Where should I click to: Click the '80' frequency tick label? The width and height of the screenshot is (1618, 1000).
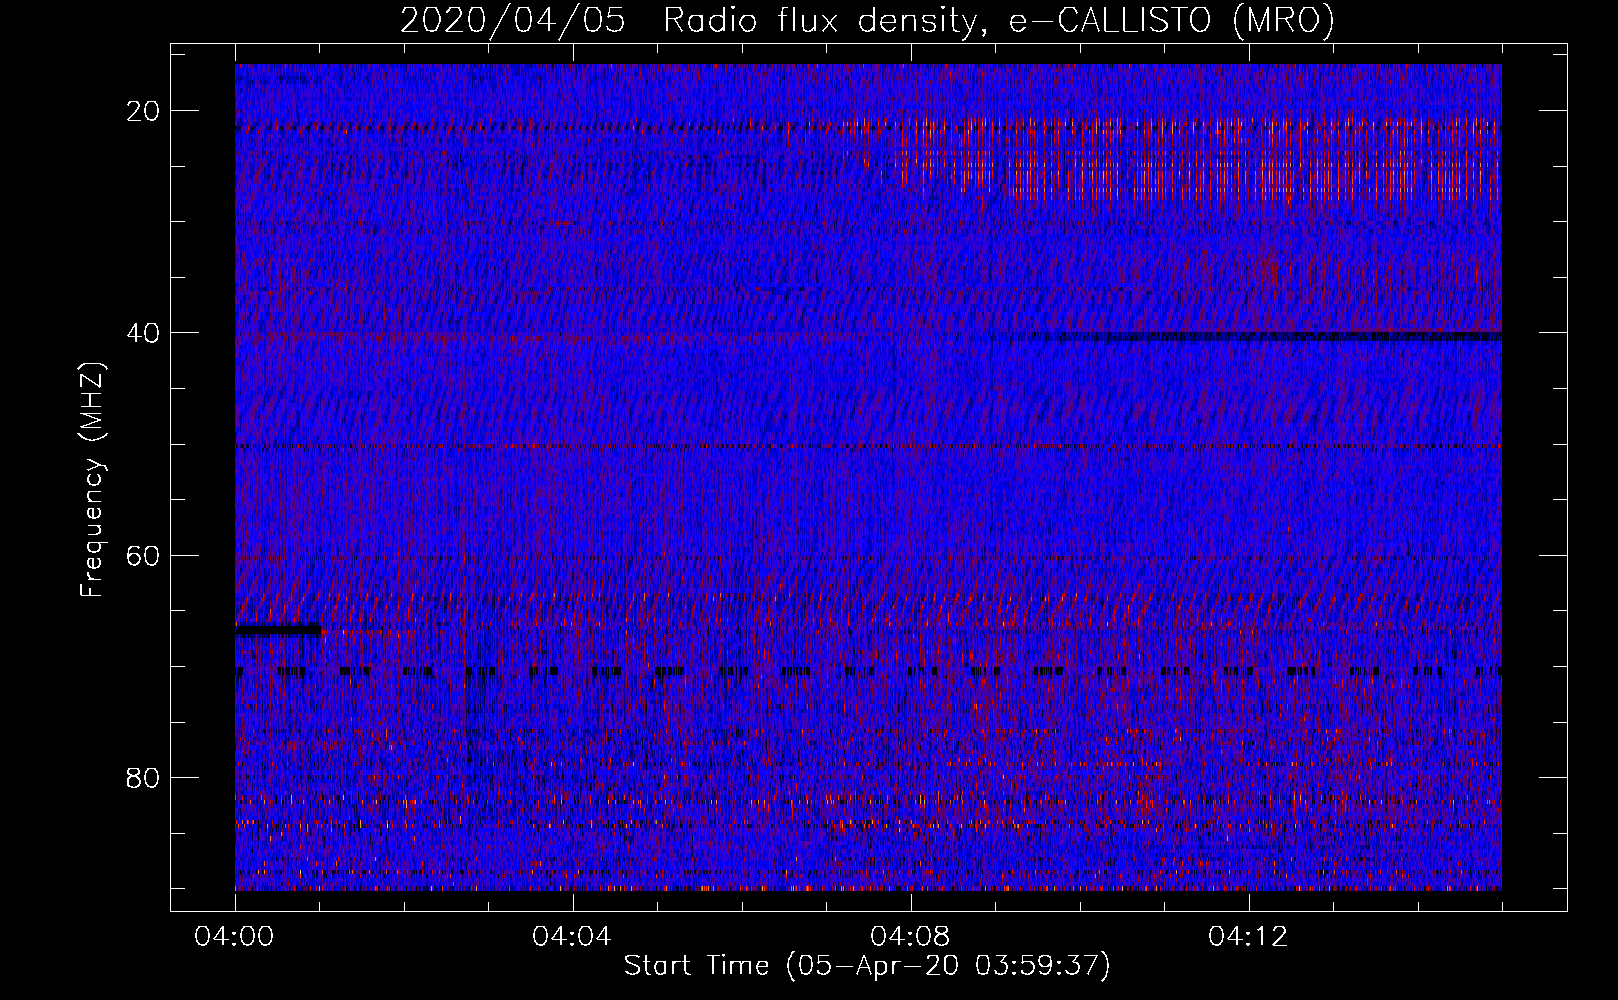144,777
